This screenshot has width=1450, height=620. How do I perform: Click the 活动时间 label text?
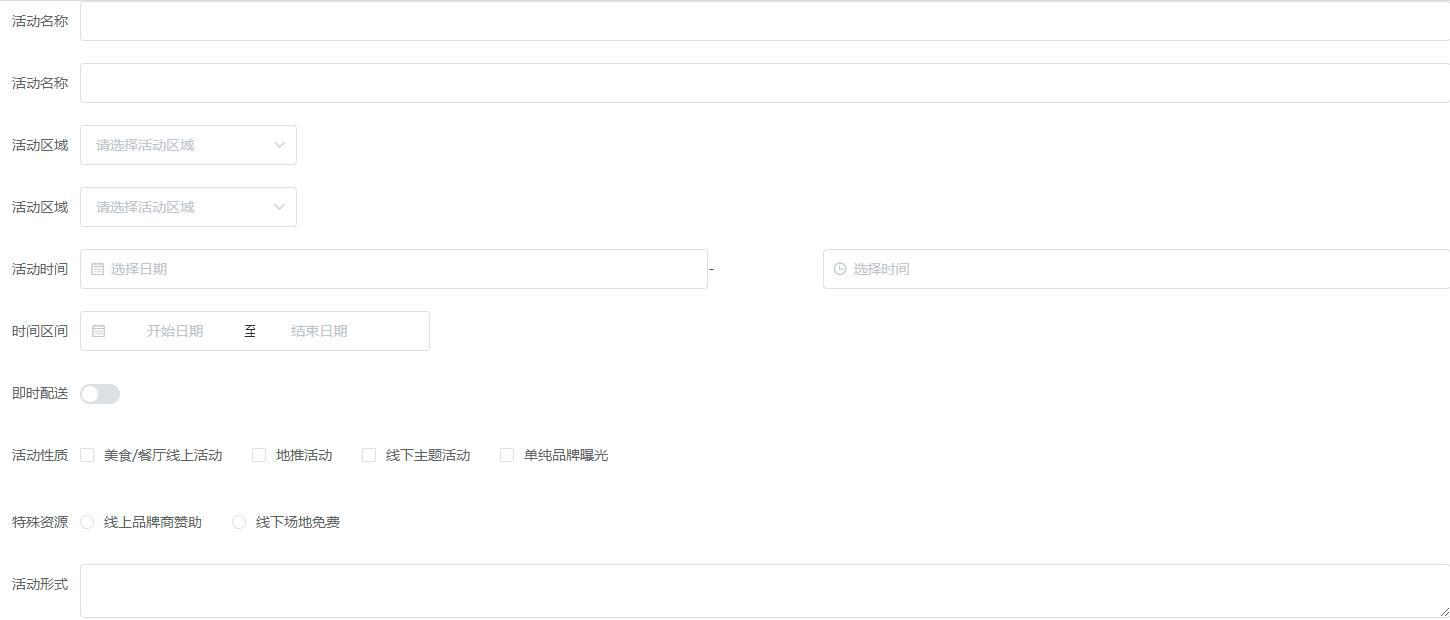[40, 269]
